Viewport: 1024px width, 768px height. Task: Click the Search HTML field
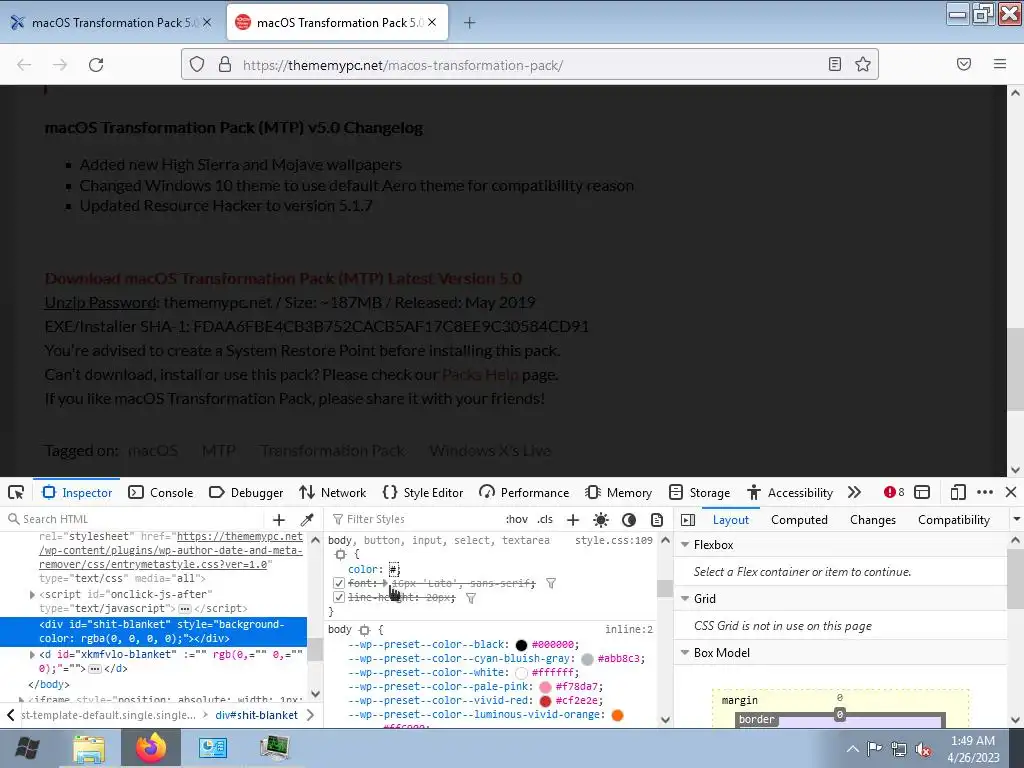coord(137,519)
